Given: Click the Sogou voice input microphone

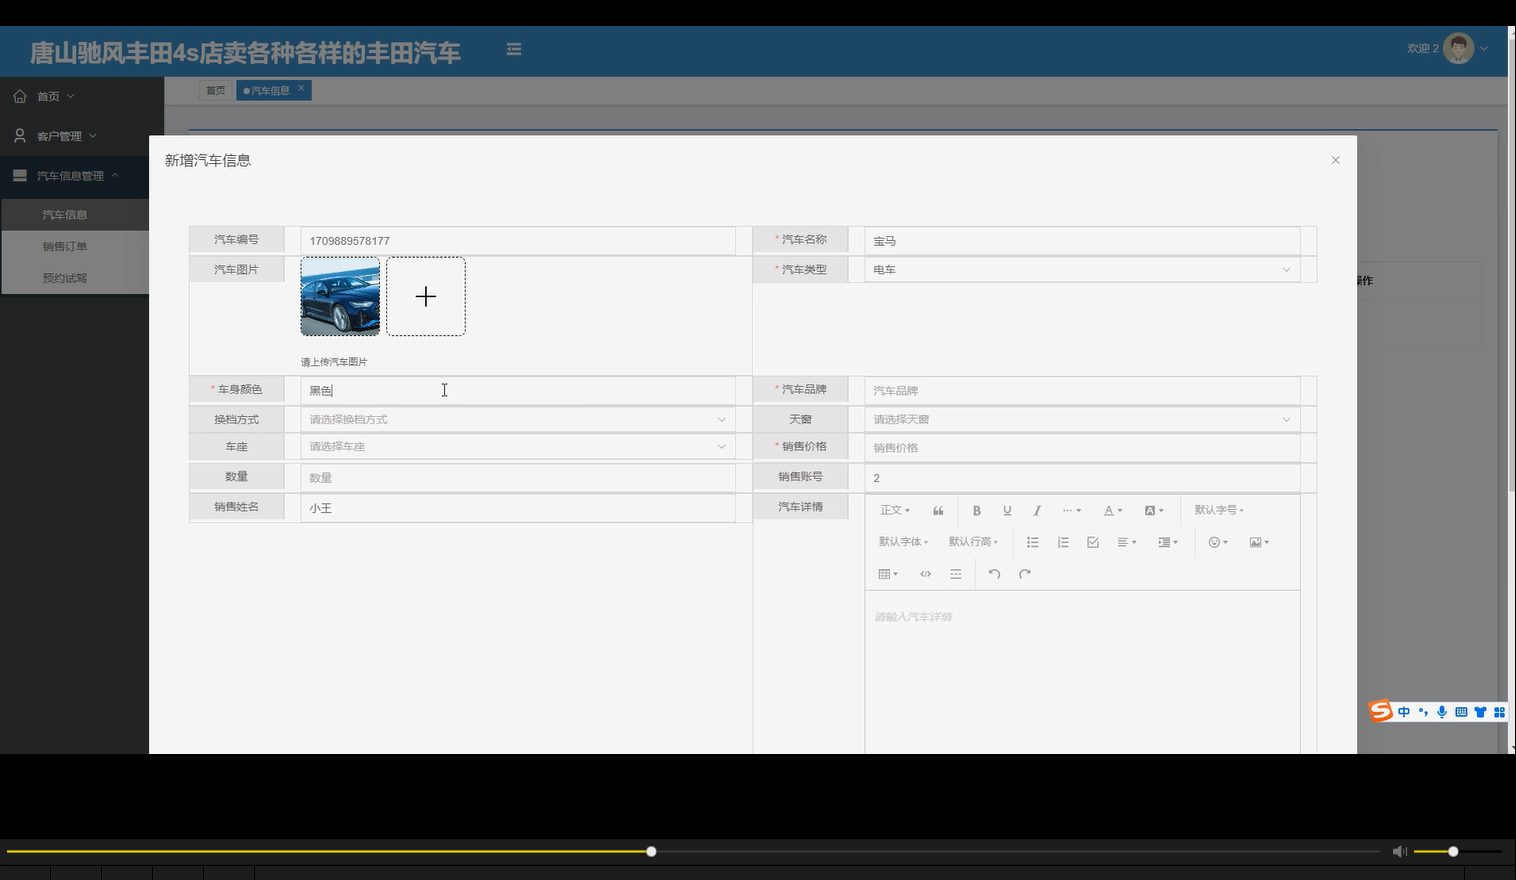Looking at the screenshot, I should pos(1442,712).
